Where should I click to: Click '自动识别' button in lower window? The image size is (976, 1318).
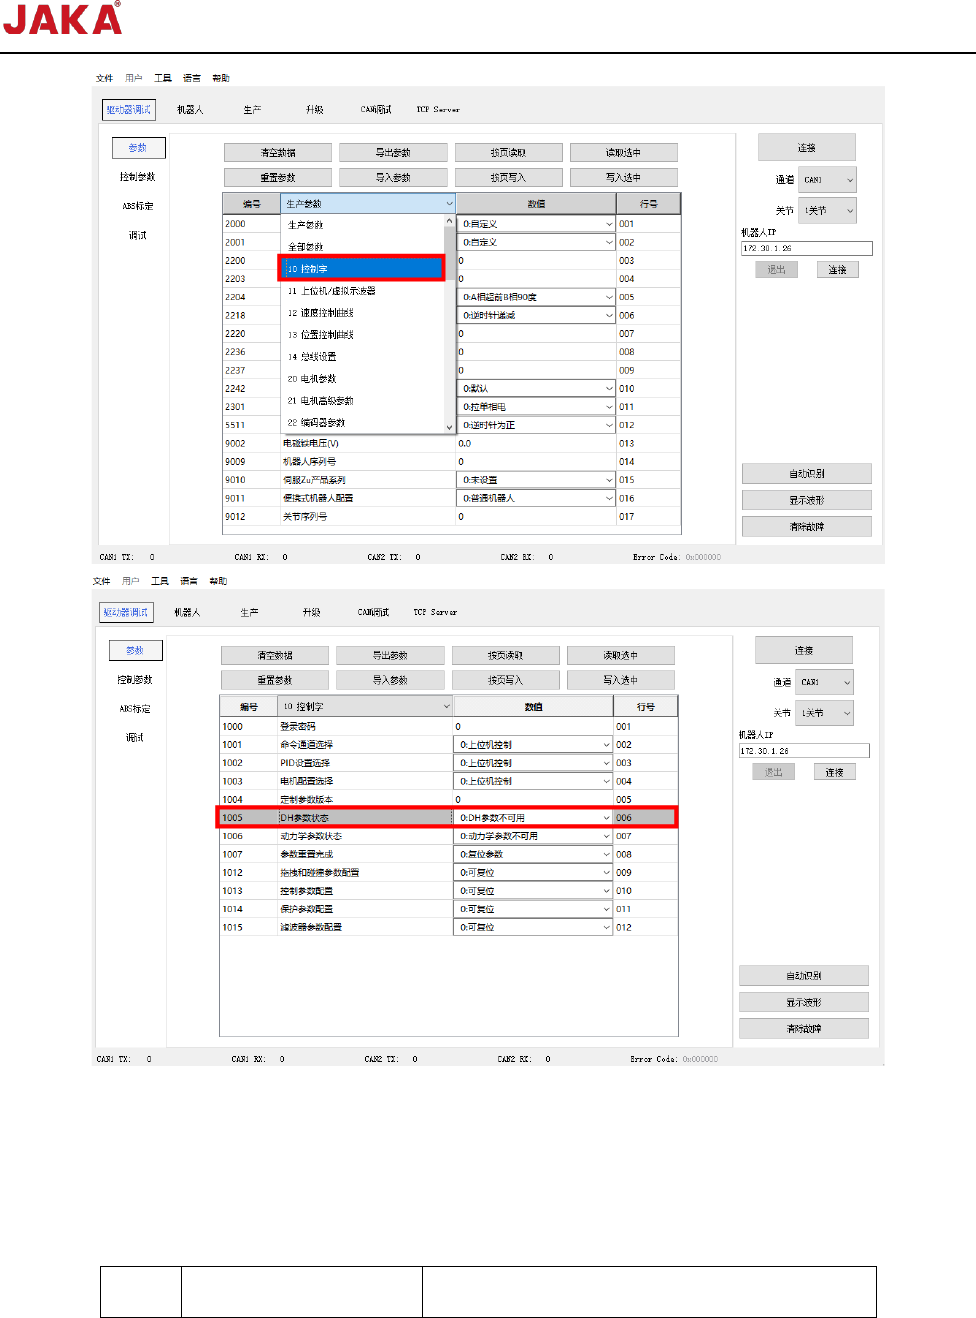[x=804, y=976]
